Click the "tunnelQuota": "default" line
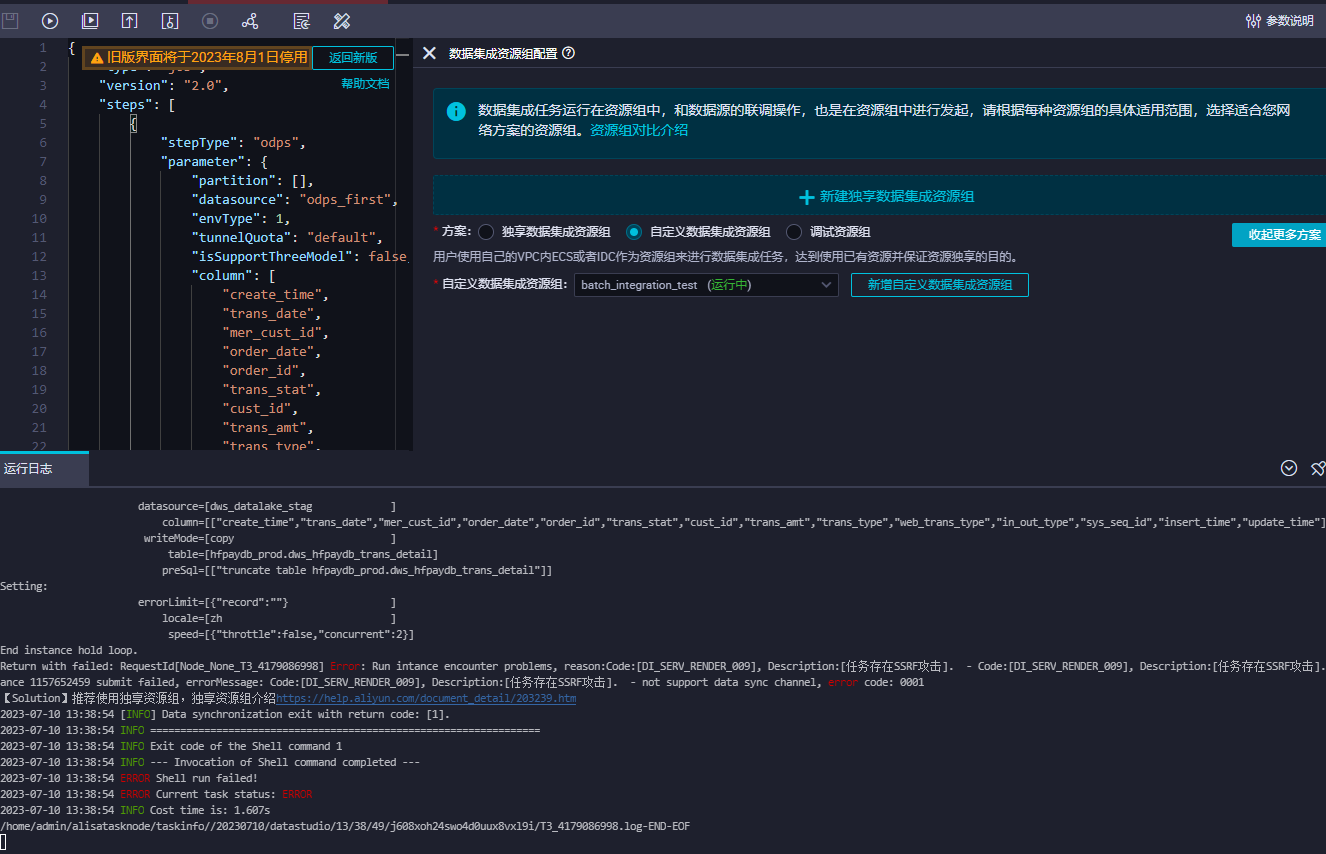This screenshot has height=854, width=1326. coord(288,238)
